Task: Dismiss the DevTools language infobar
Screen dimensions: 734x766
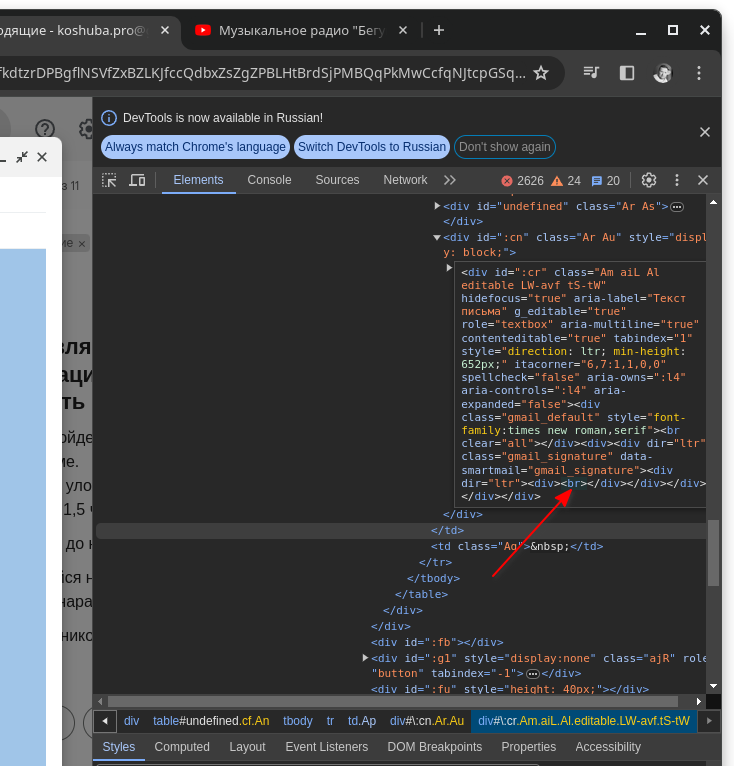Action: click(705, 132)
